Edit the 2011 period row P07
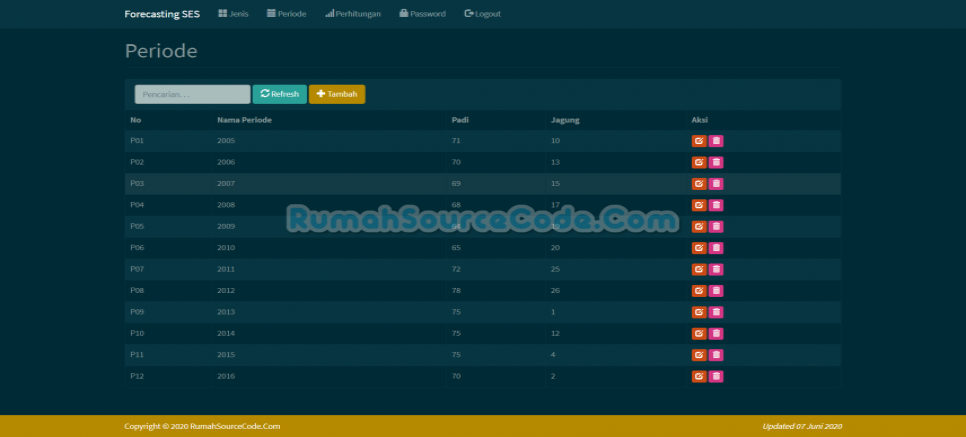This screenshot has height=437, width=966. pyautogui.click(x=699, y=269)
